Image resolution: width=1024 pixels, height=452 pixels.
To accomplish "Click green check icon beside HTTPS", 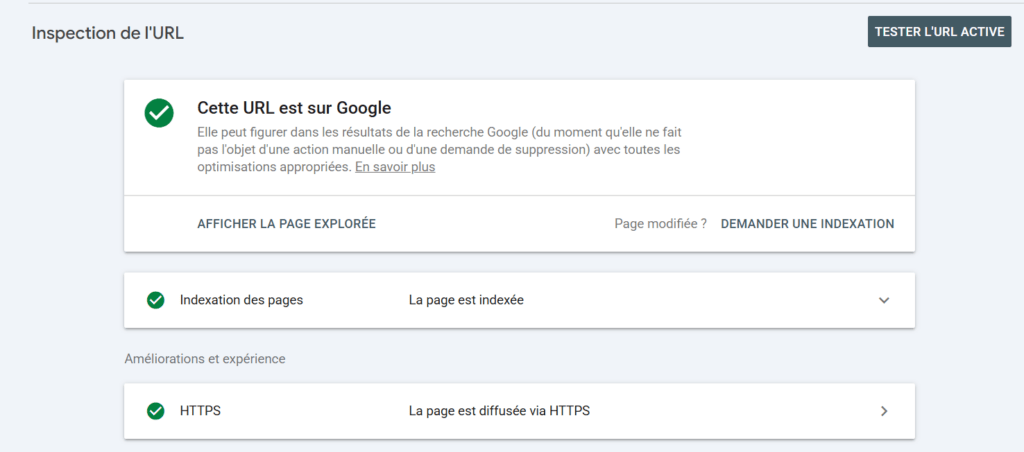I will [155, 412].
